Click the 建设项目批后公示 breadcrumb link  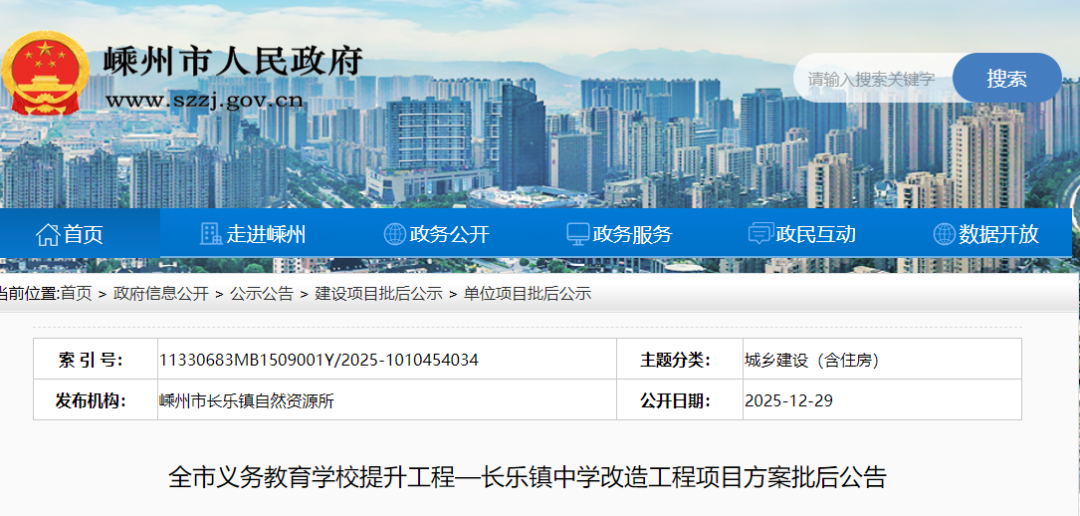point(379,293)
